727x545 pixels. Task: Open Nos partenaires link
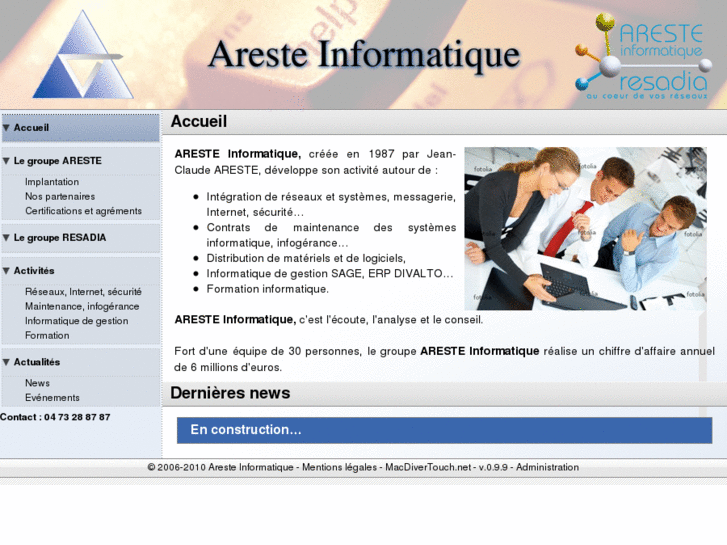(x=60, y=196)
